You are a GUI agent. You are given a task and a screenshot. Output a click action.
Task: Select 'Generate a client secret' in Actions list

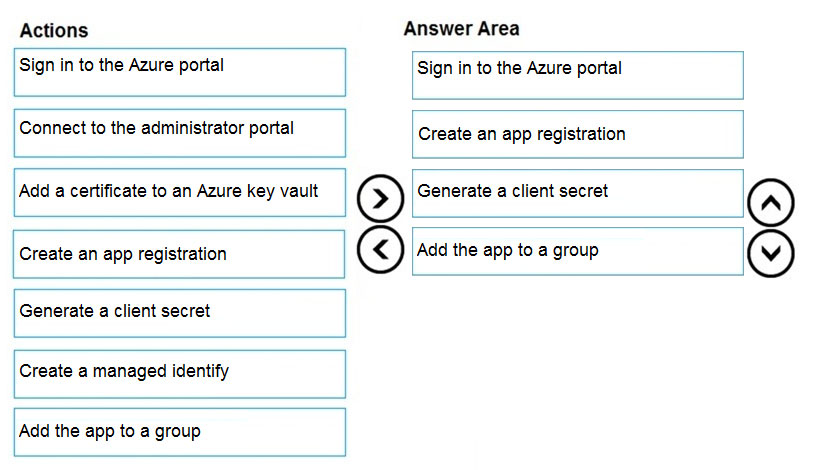click(x=180, y=313)
